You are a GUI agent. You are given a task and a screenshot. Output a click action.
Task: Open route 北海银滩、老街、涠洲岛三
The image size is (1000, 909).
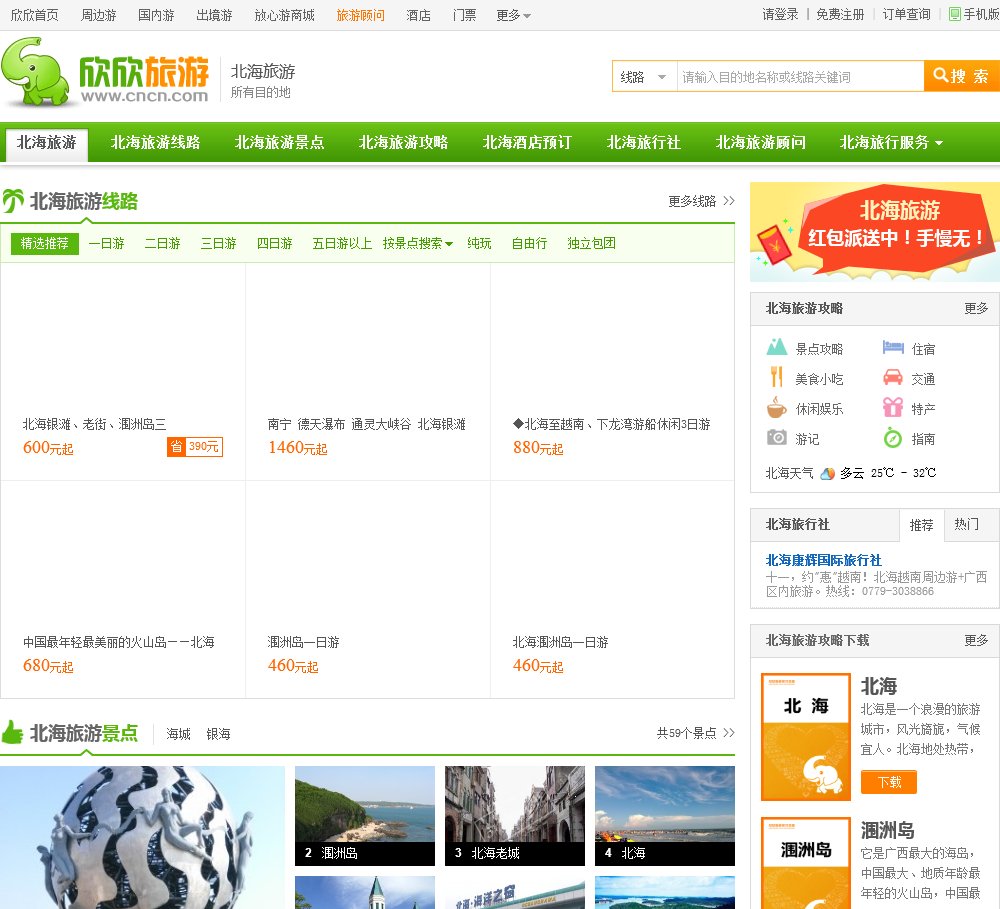coord(94,424)
